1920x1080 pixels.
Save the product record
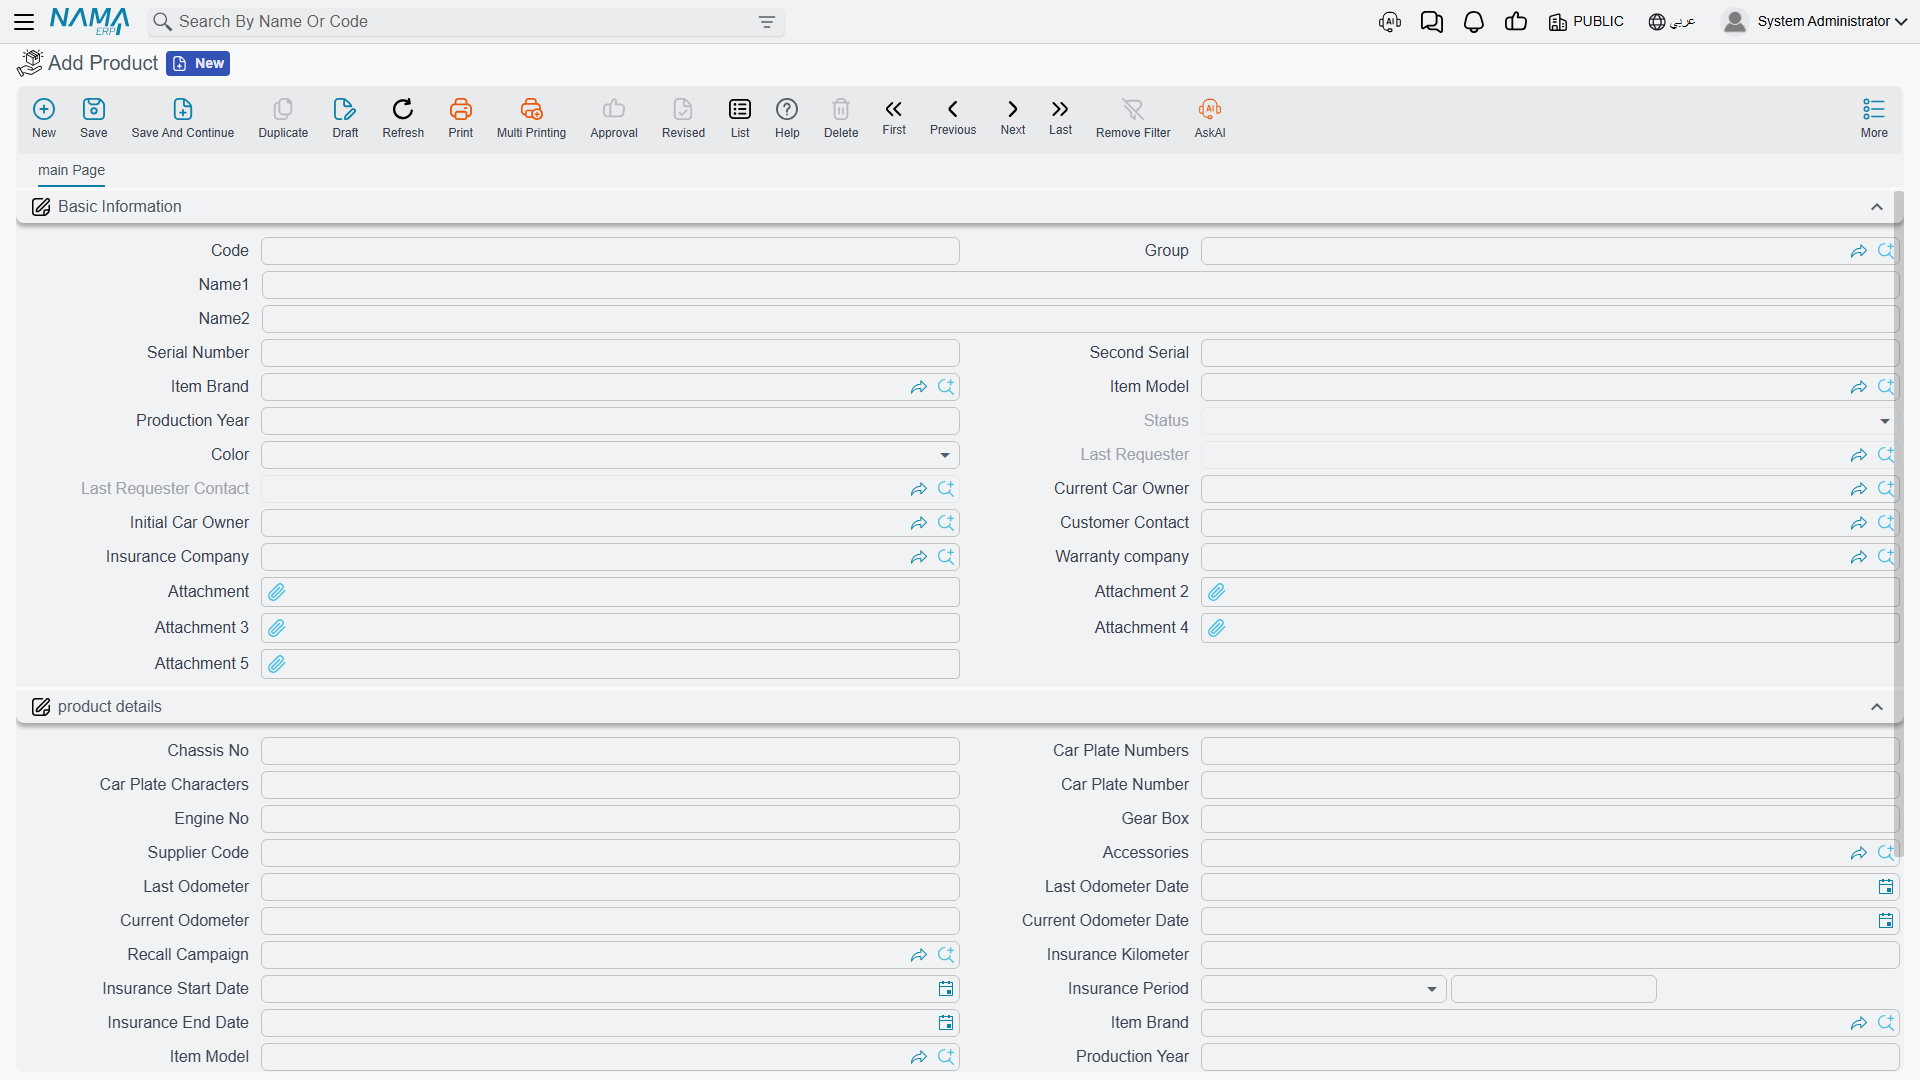(x=94, y=118)
